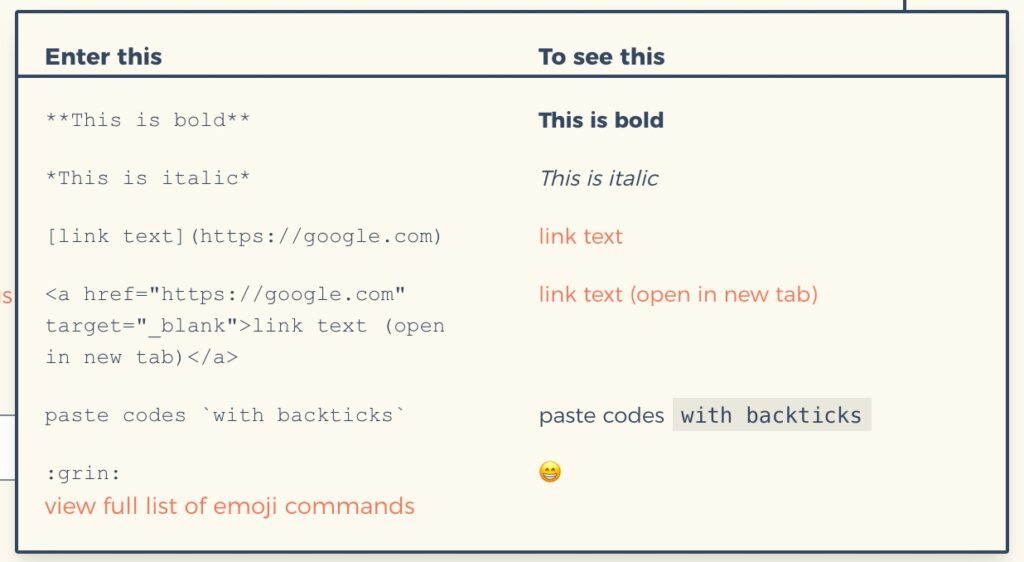
Task: Open "link text (open in new tab)" link
Action: point(678,294)
